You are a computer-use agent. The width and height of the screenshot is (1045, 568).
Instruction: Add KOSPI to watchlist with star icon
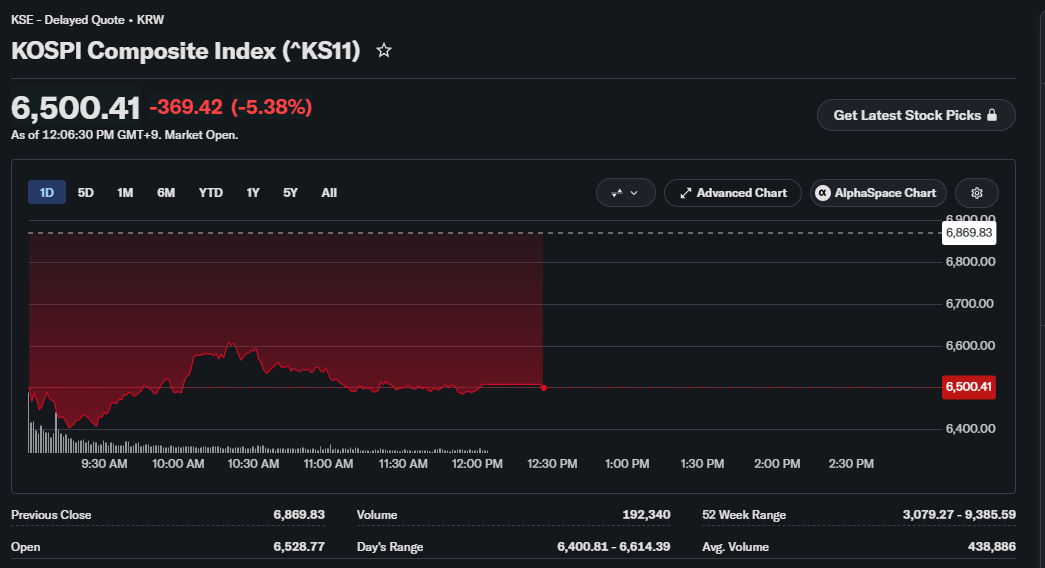(x=383, y=51)
